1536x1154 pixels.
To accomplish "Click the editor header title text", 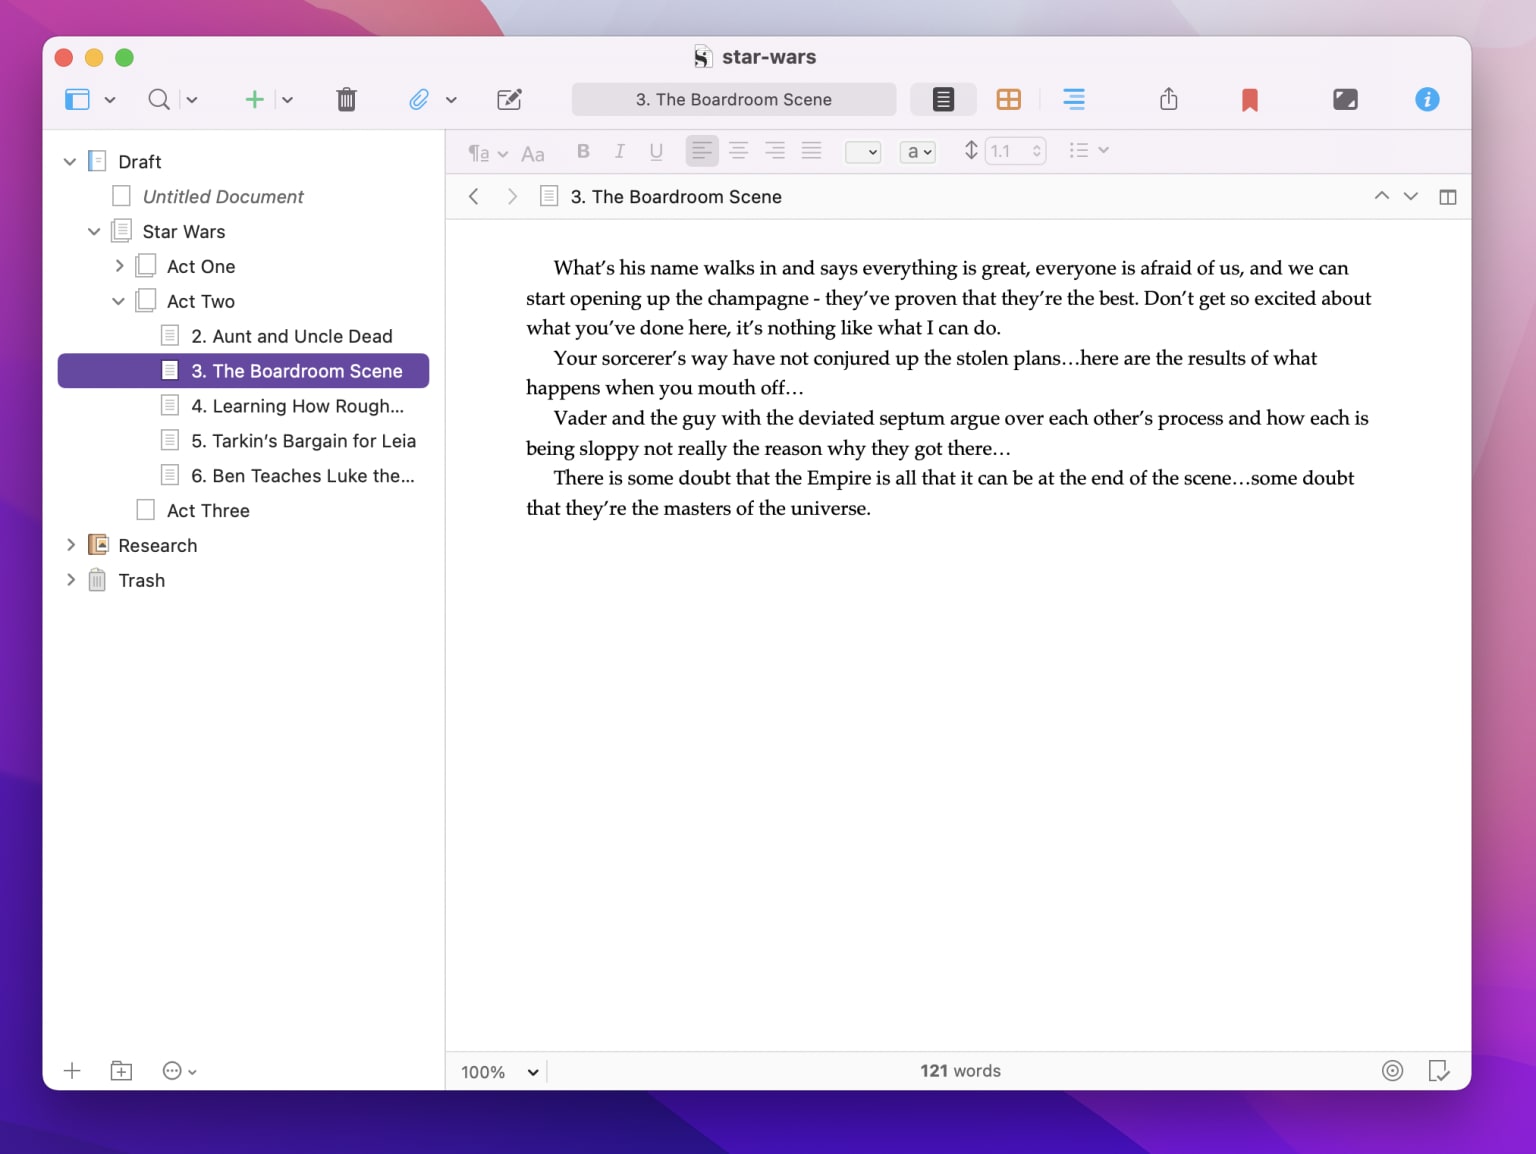I will point(676,197).
